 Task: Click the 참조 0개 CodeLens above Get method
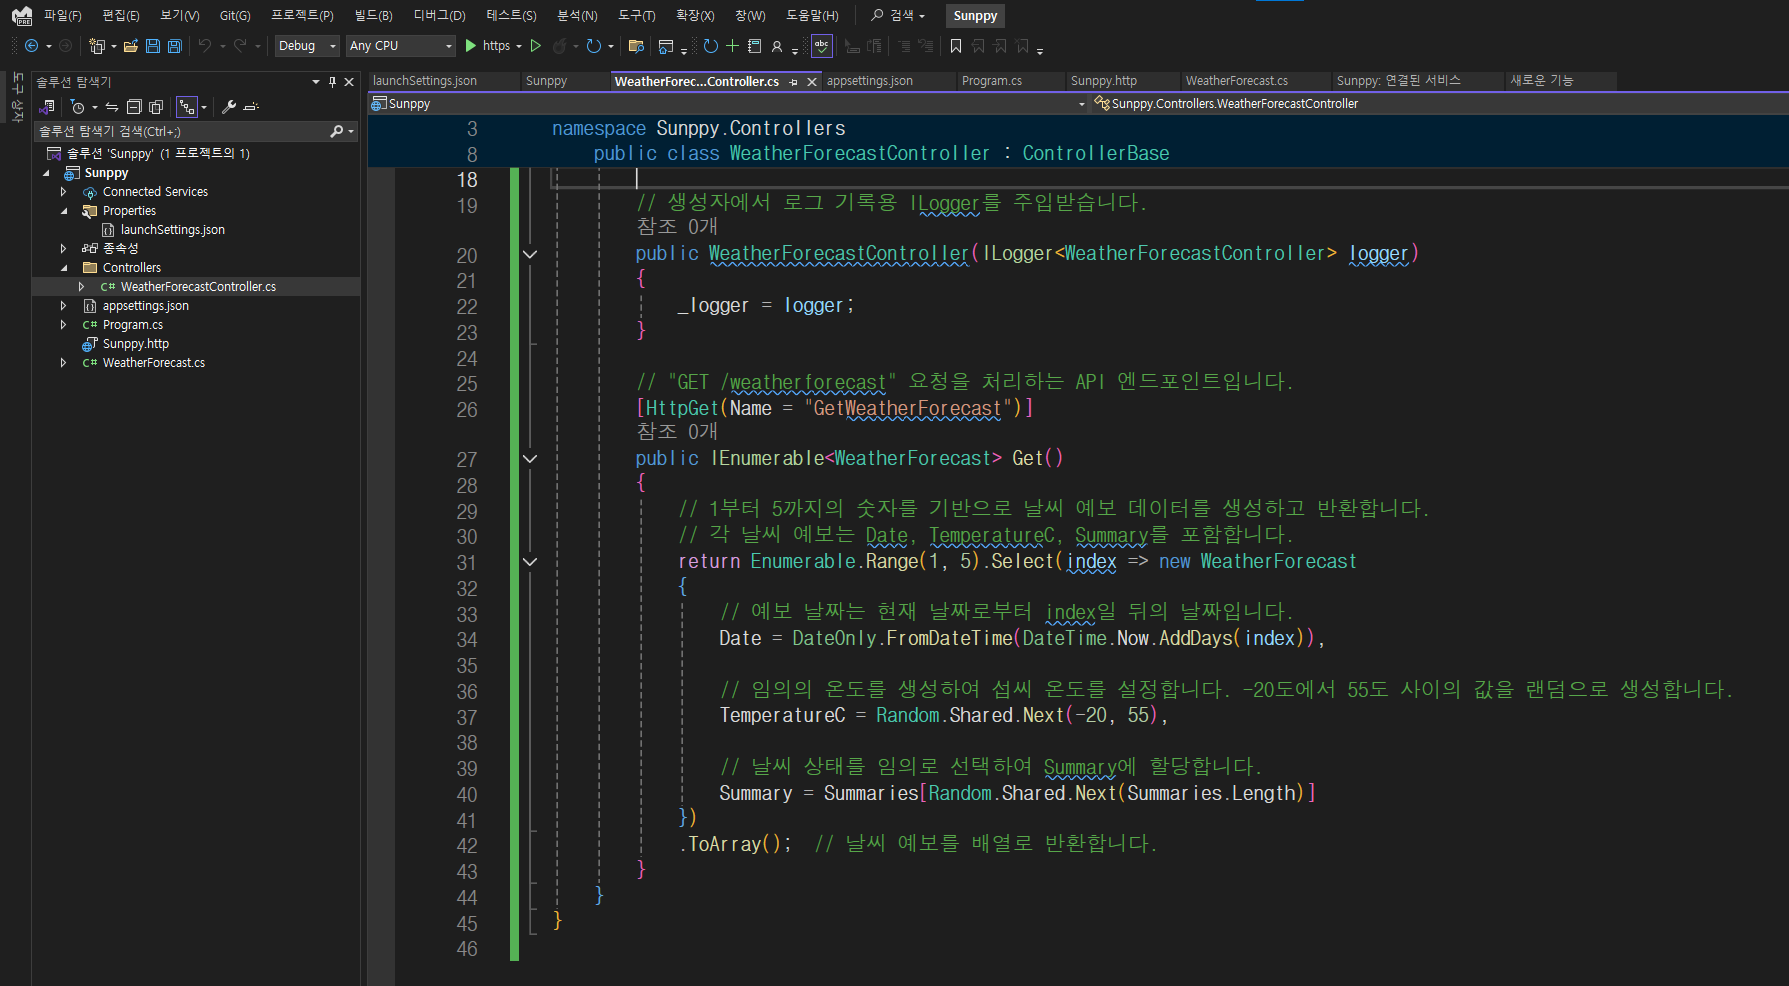[677, 431]
